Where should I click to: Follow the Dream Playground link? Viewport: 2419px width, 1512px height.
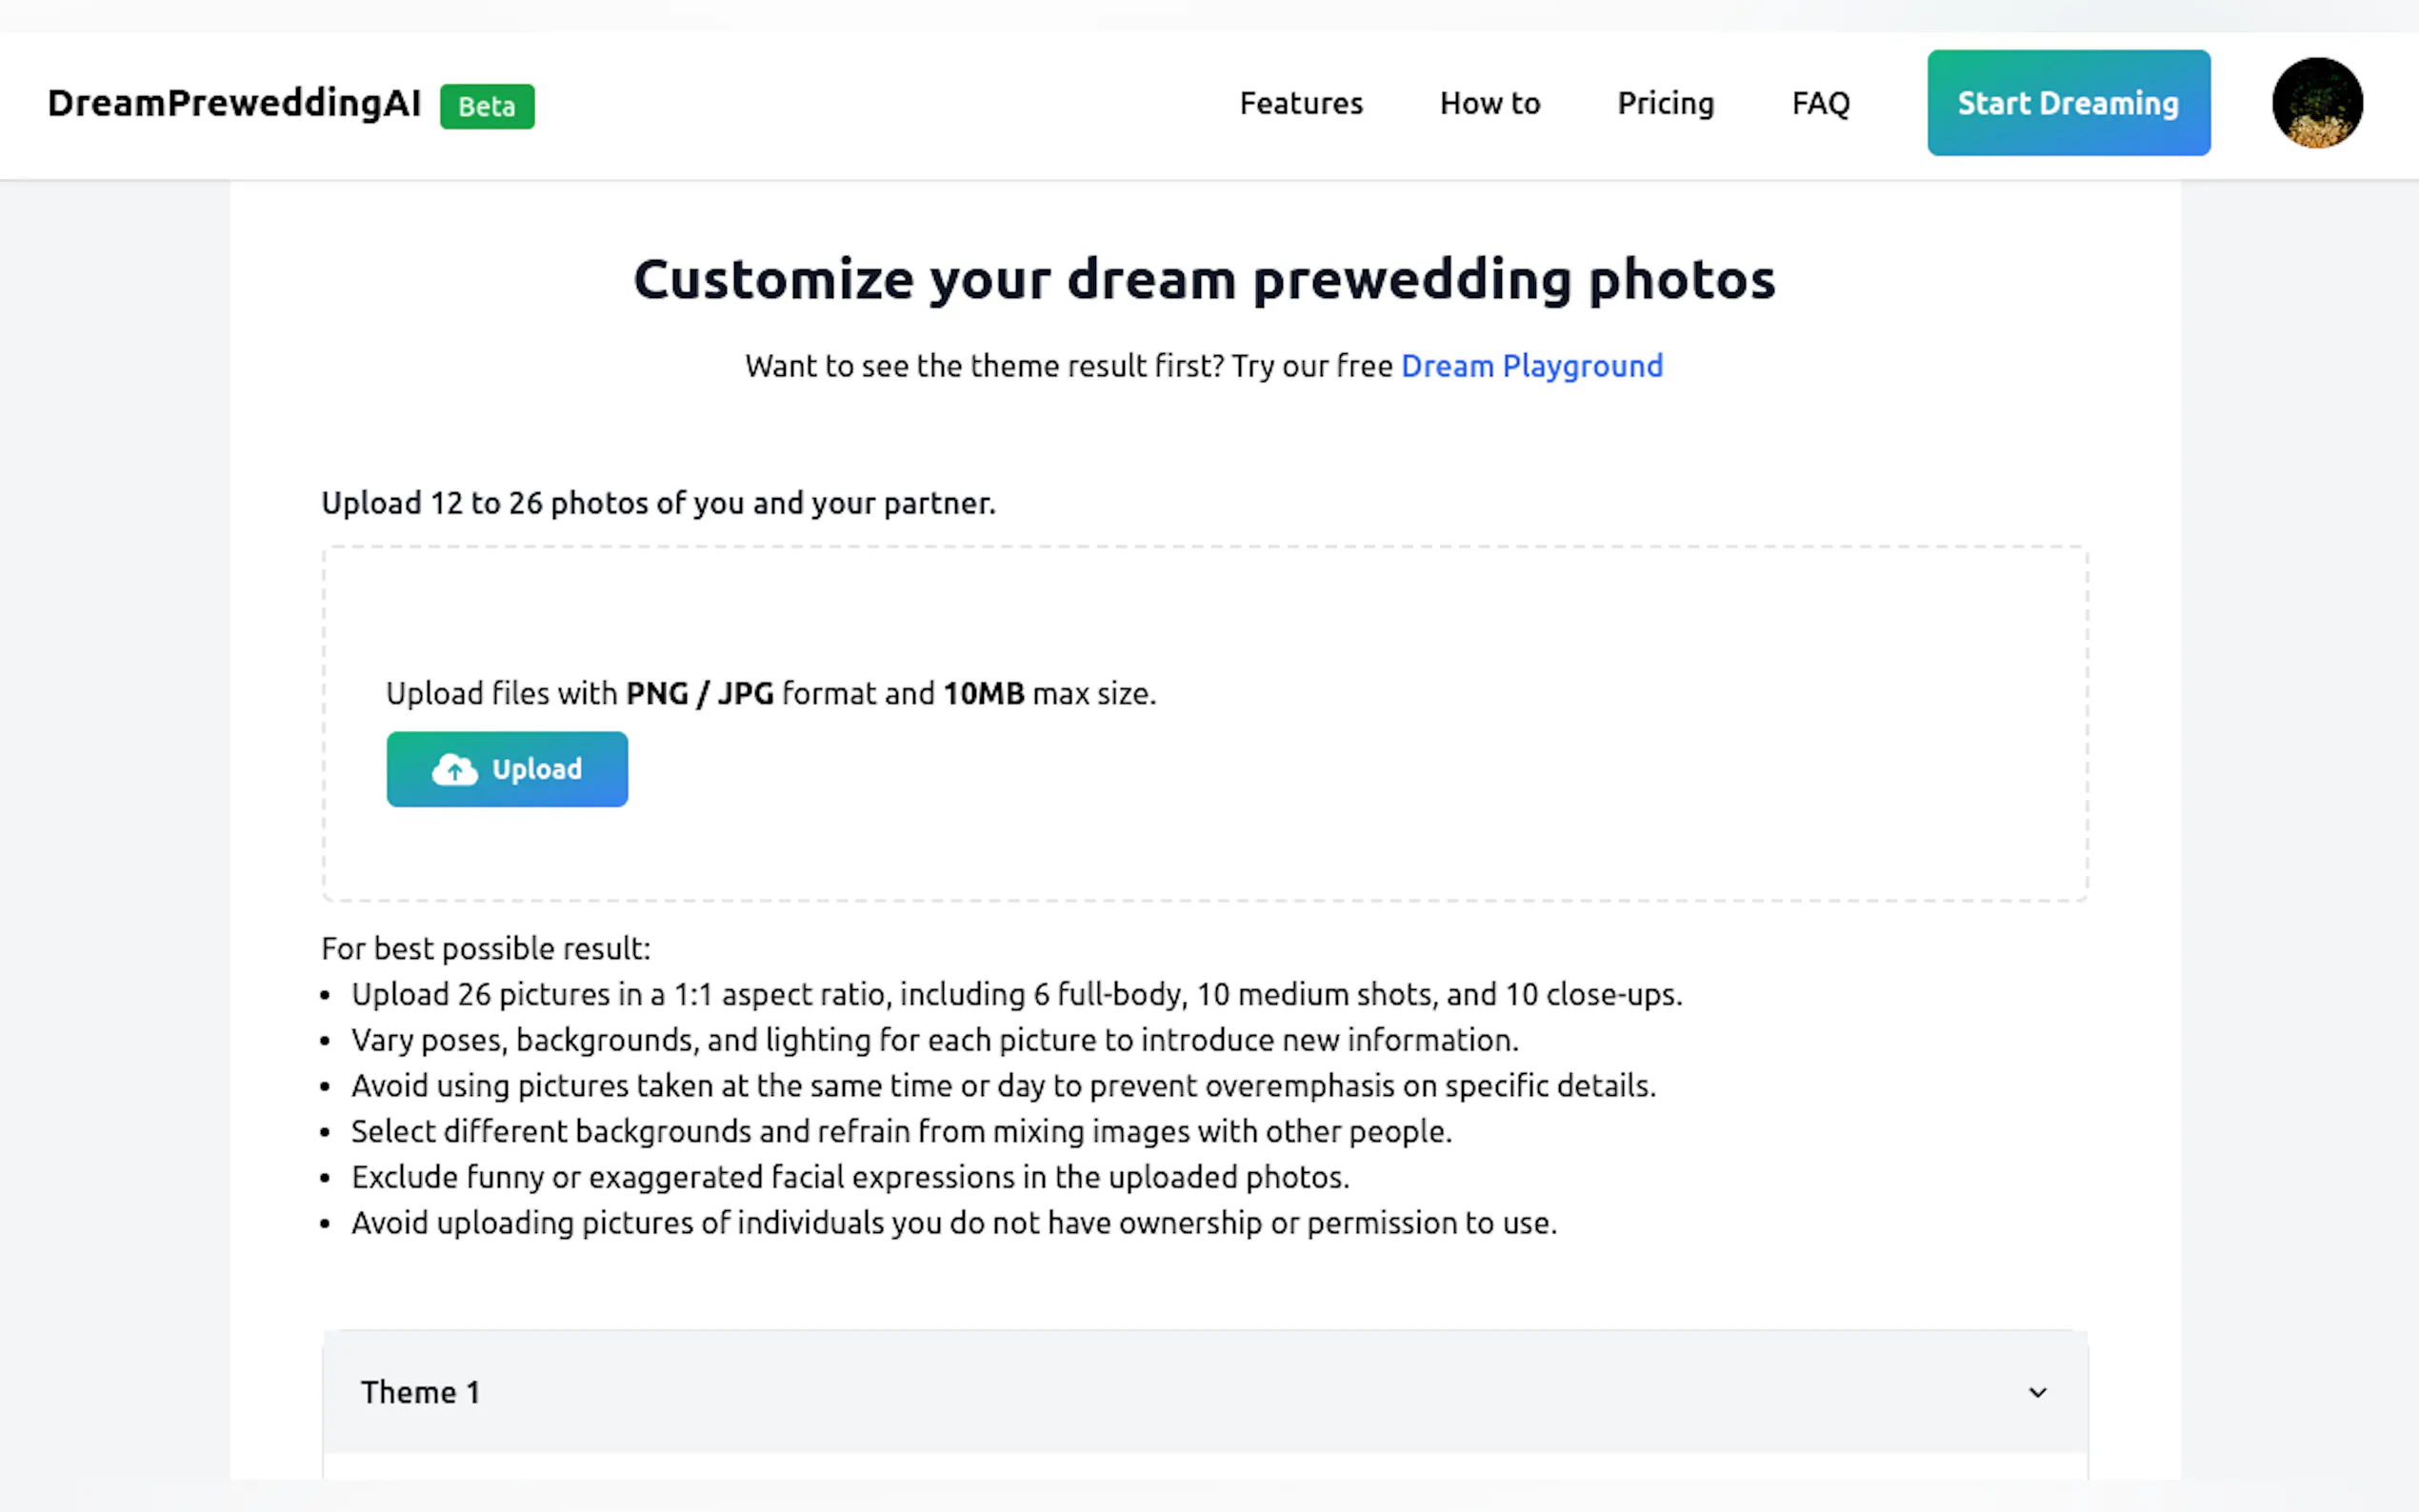(x=1531, y=366)
